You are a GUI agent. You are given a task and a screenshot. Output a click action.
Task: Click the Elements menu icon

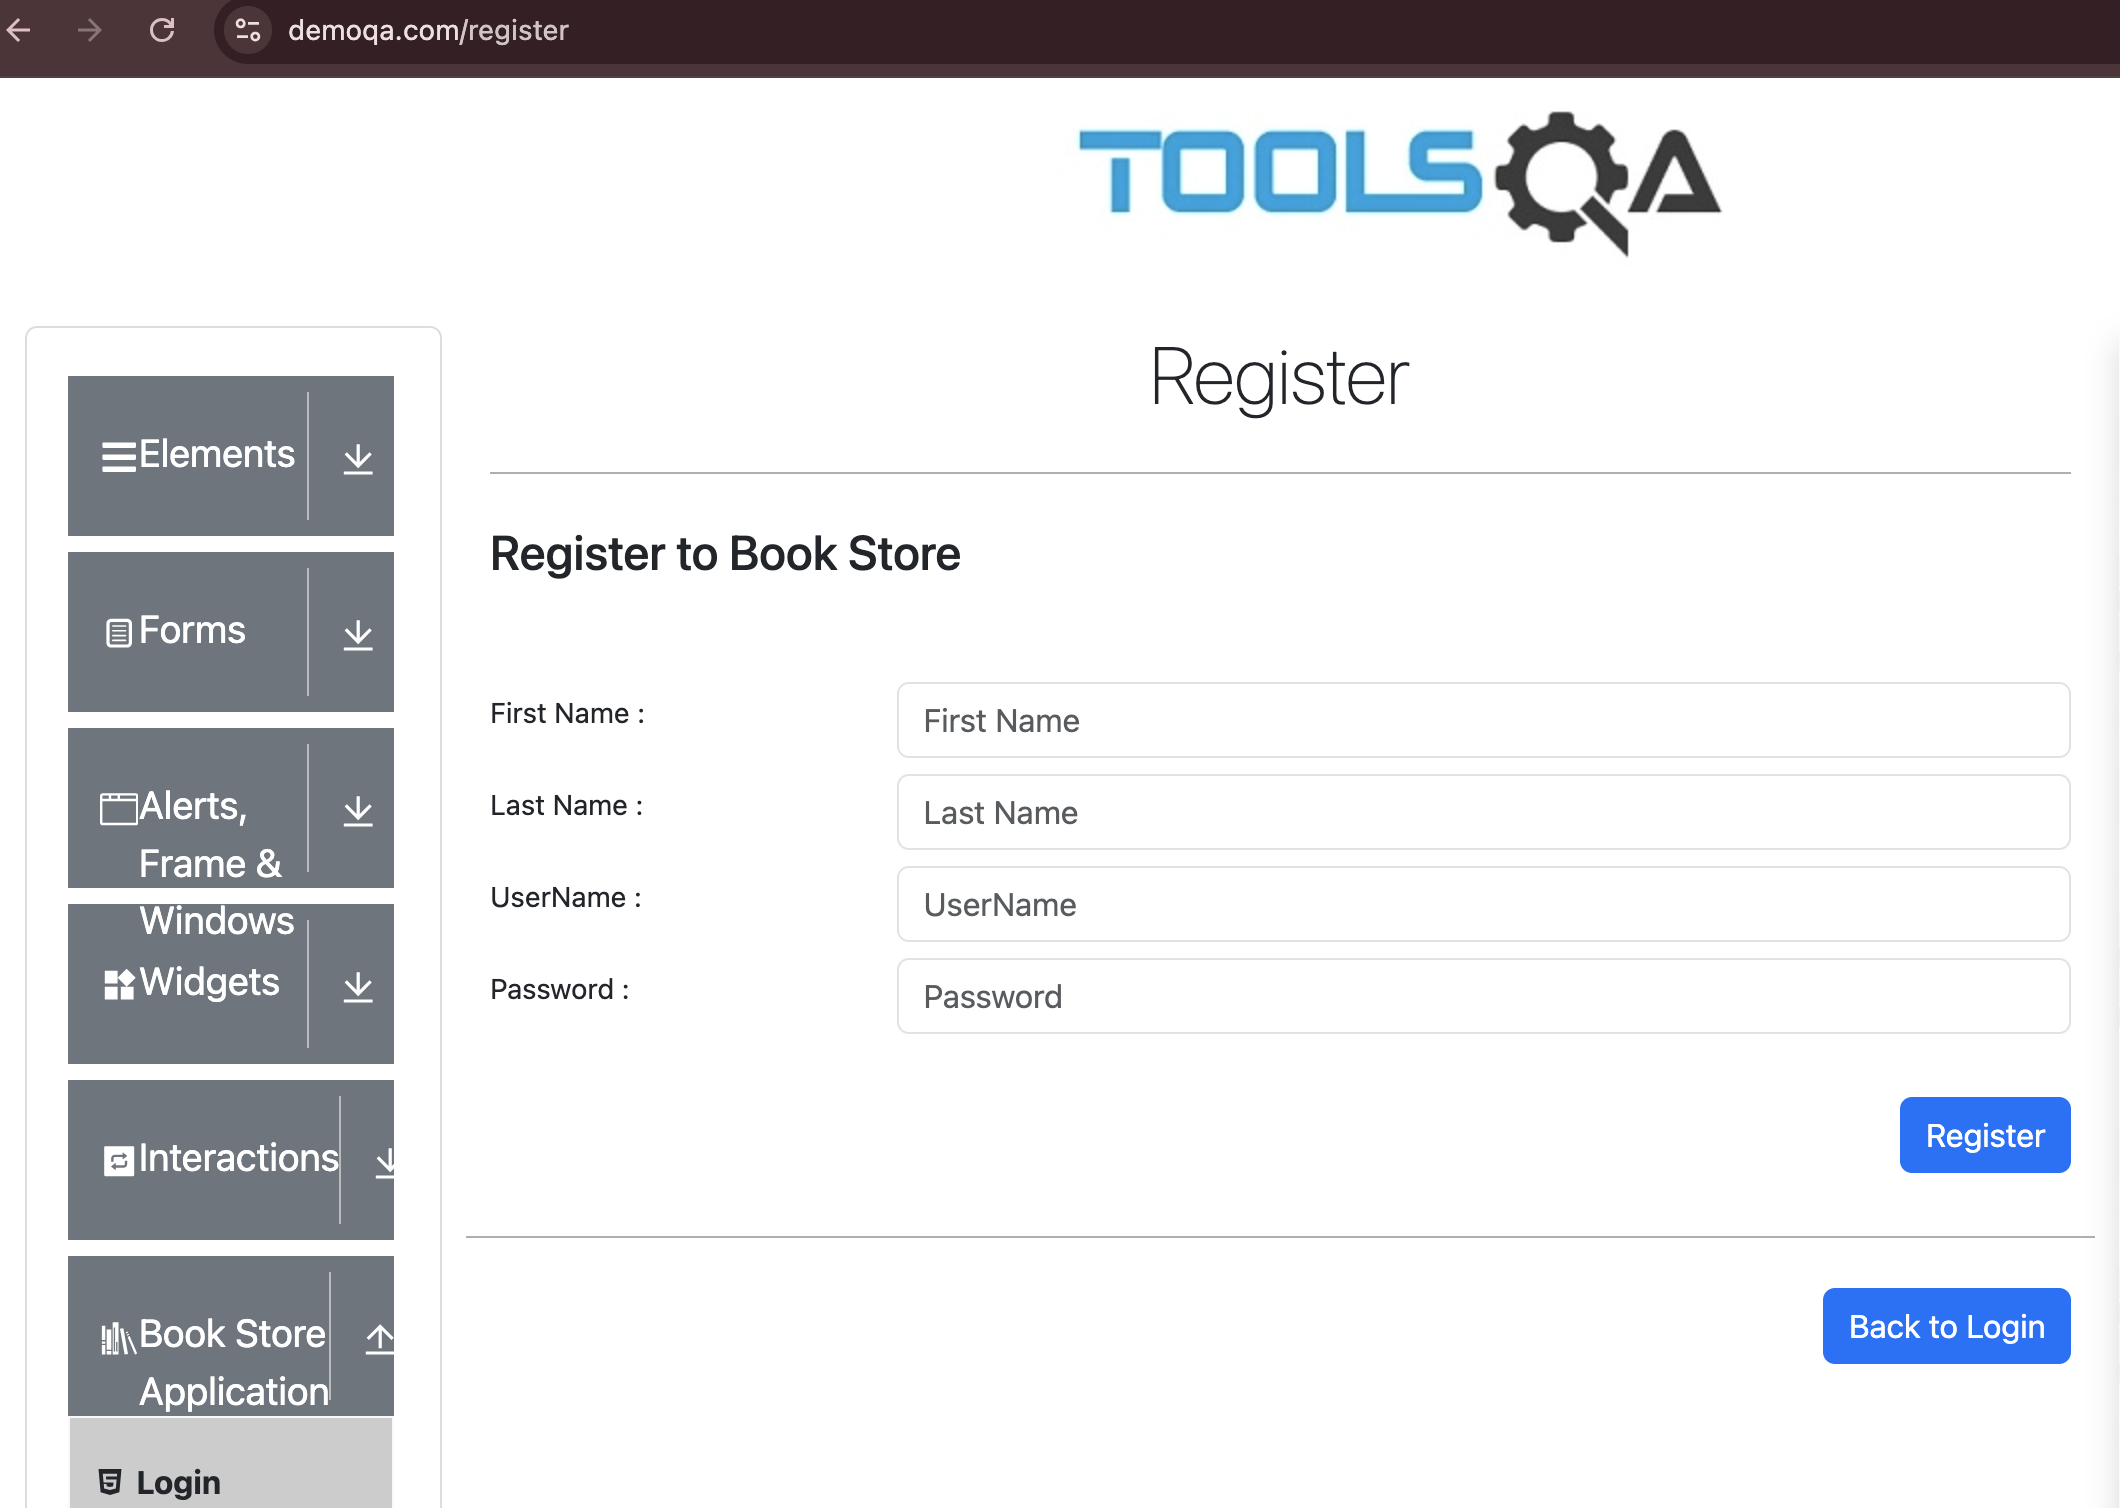point(119,457)
